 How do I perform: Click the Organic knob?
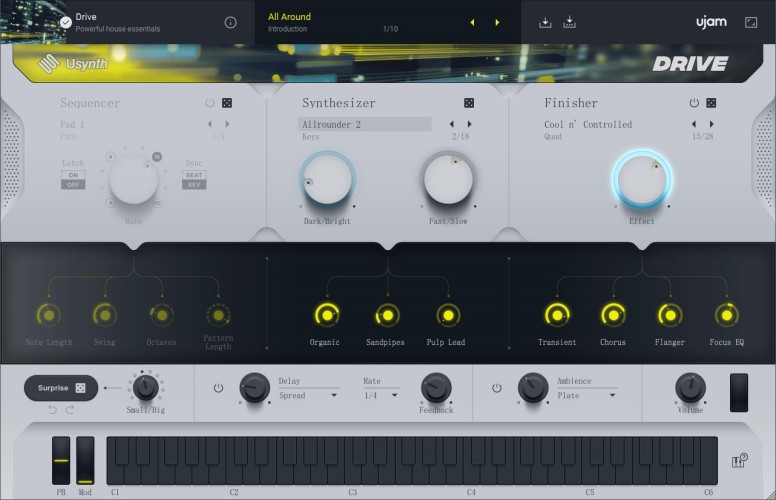[x=327, y=315]
